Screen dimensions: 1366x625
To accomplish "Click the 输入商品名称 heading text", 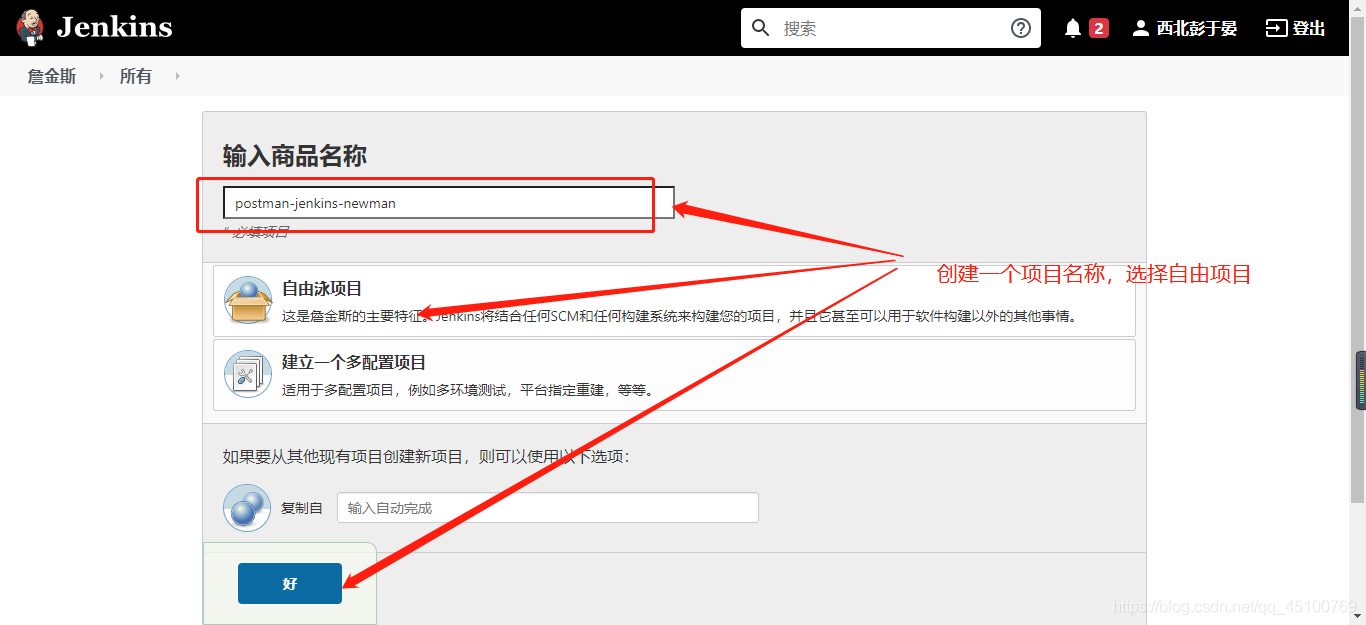I will [x=295, y=156].
